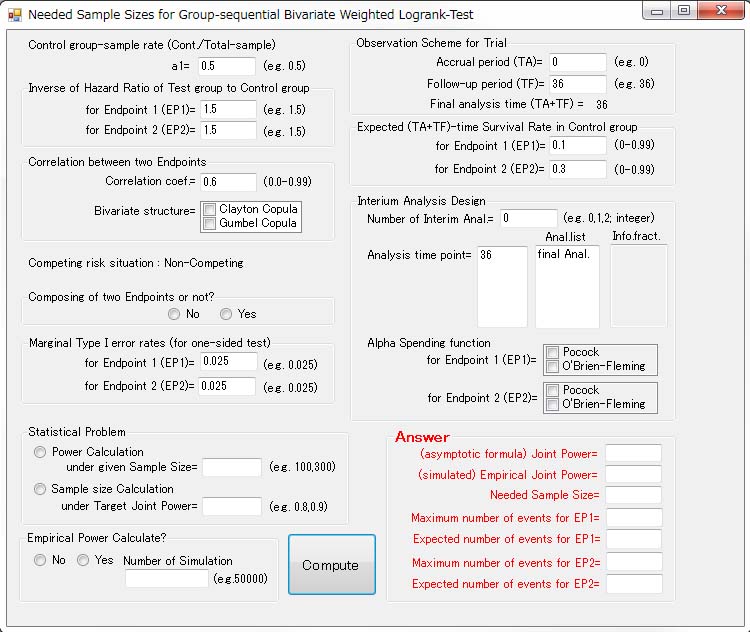Click the Analysis time point box
The width and height of the screenshot is (750, 632).
pos(502,287)
